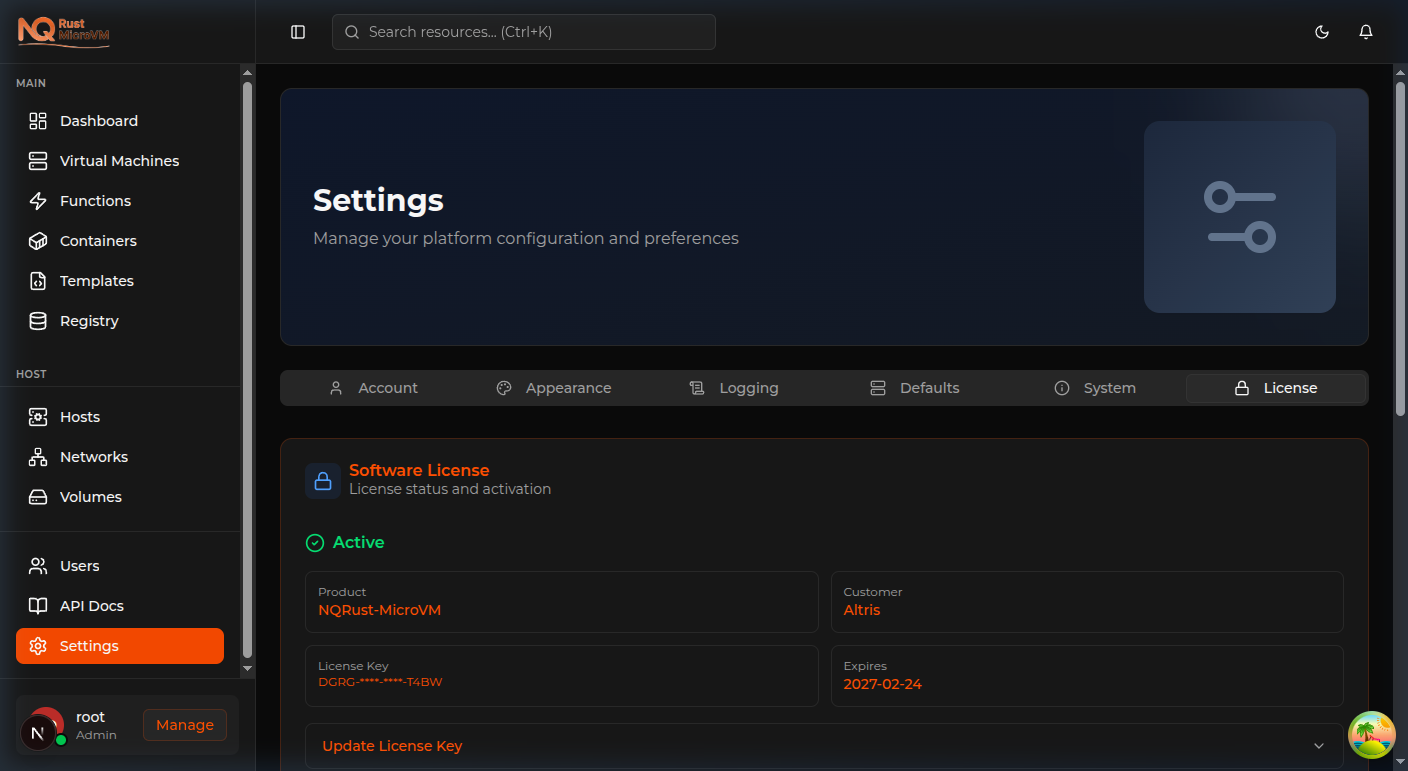Open the Containers section icon
Viewport: 1408px width, 771px height.
[x=37, y=240]
